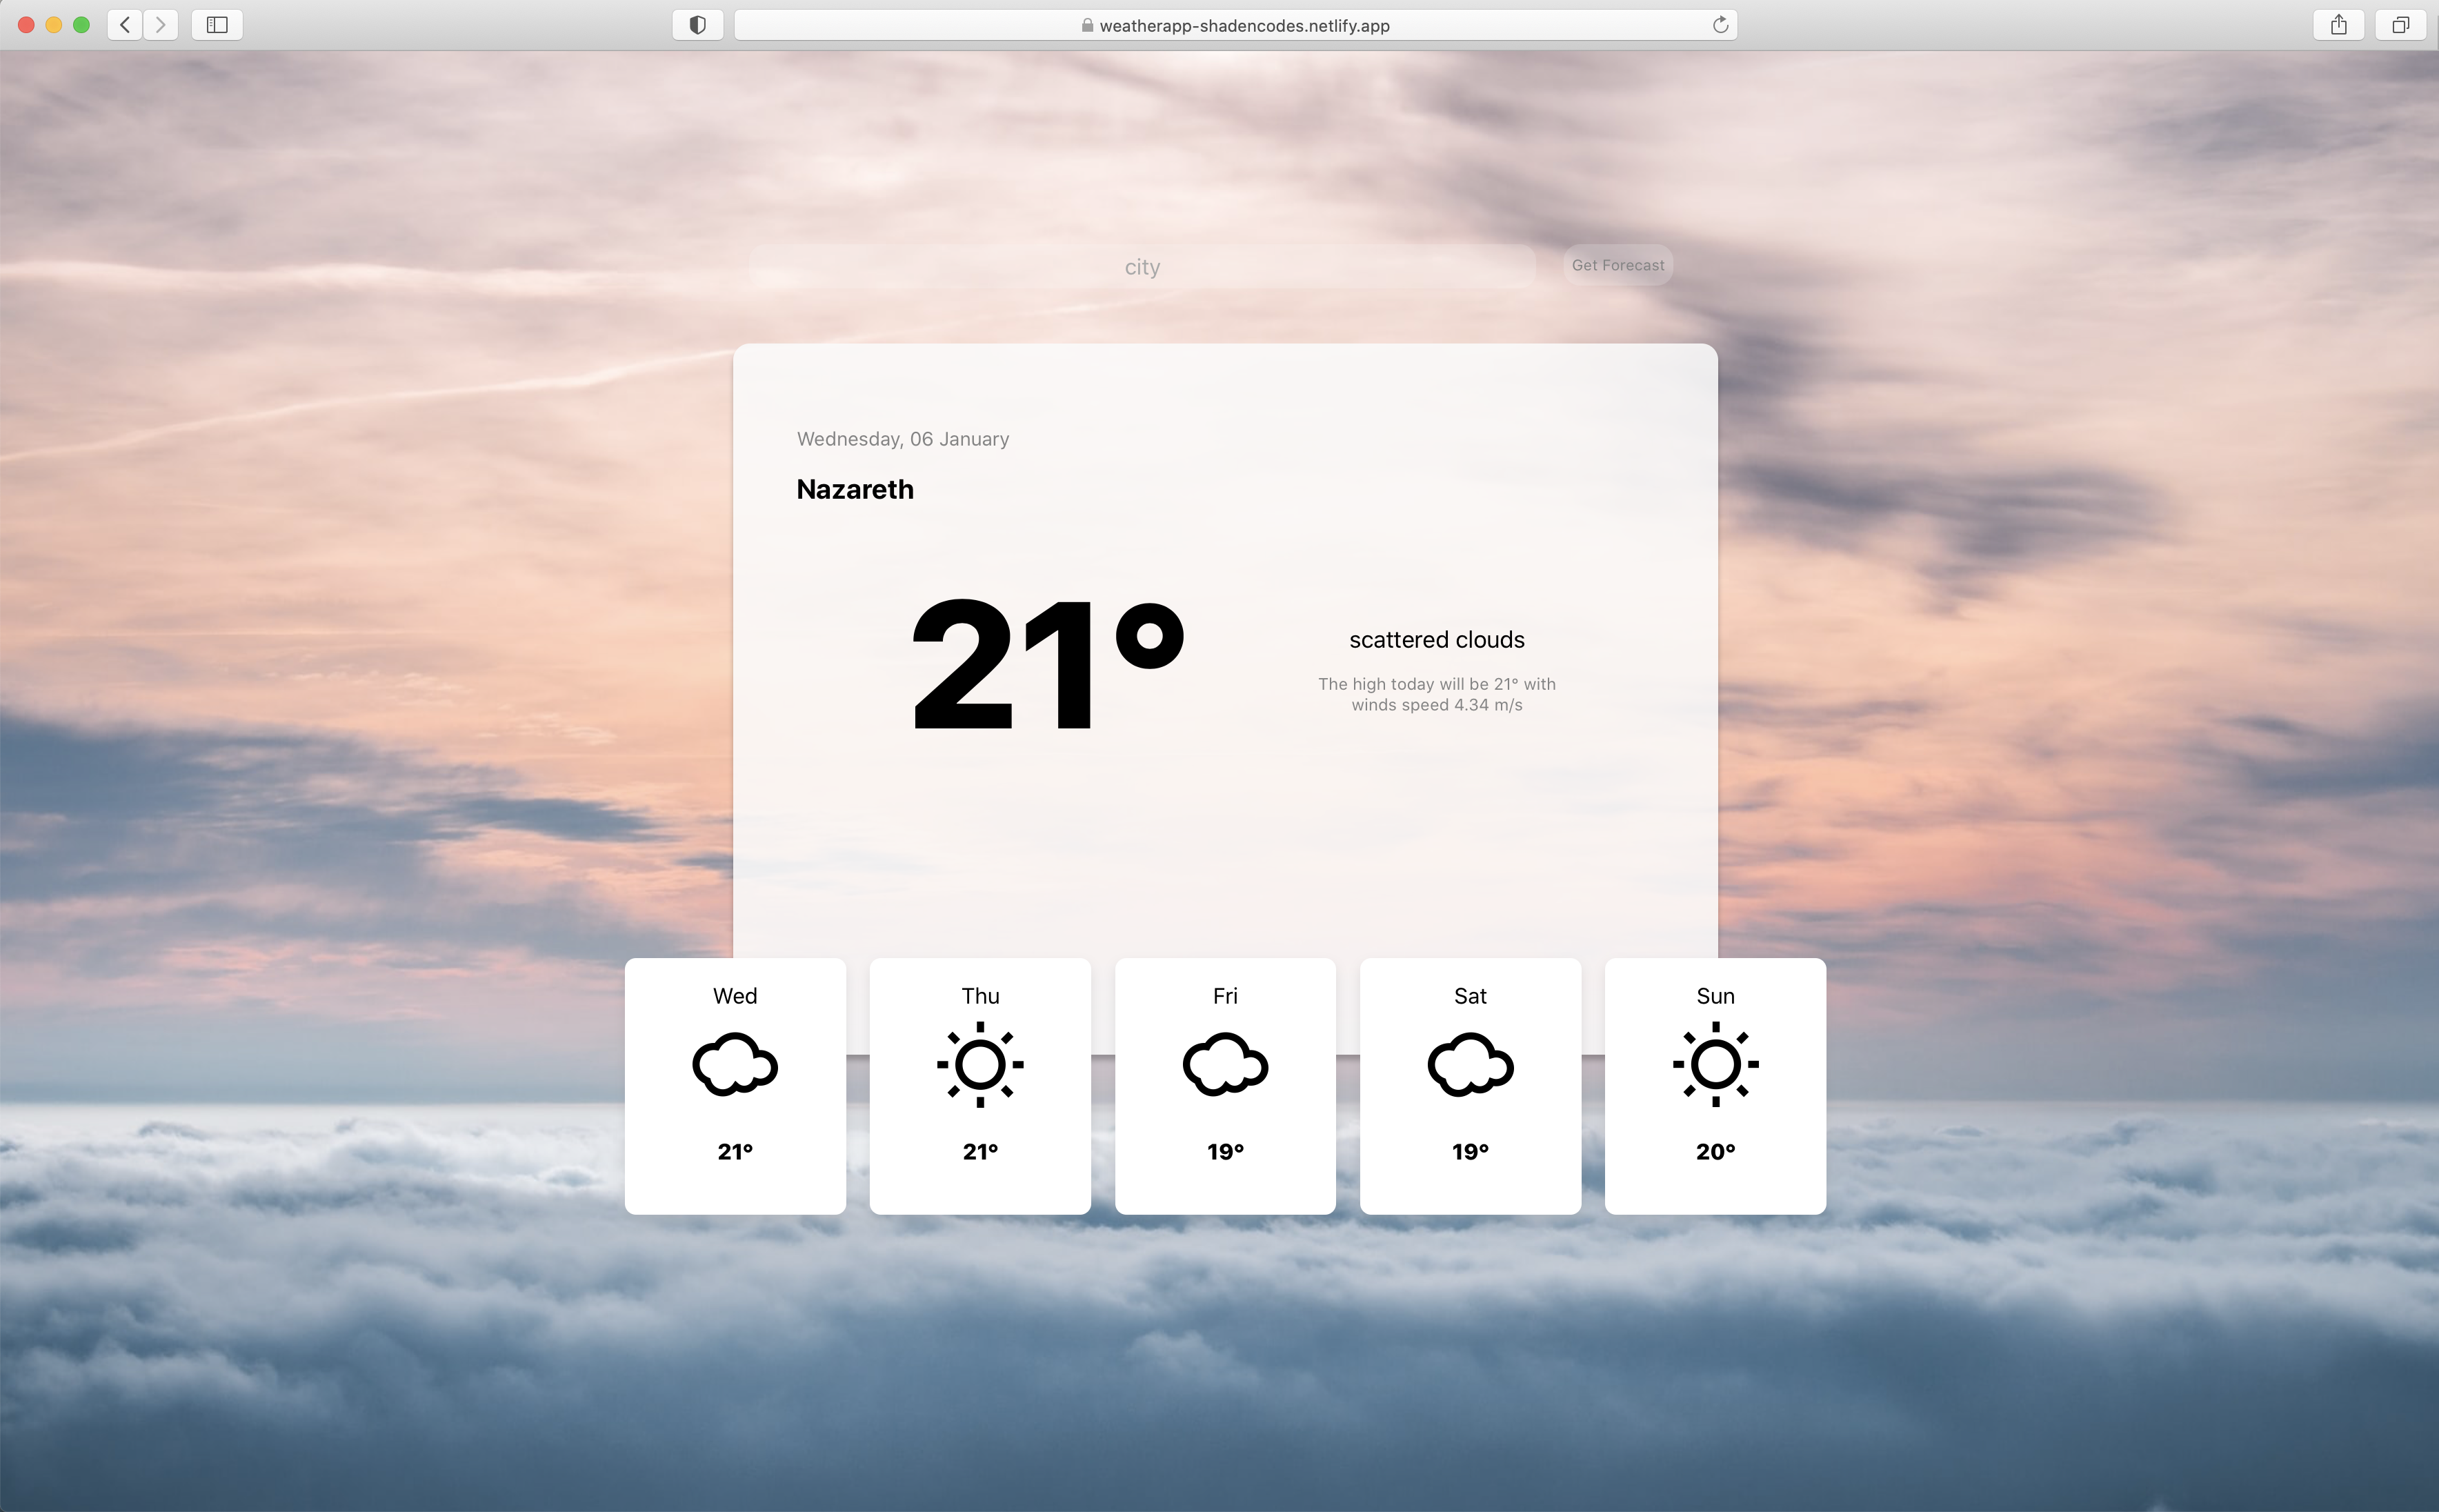
Task: Show the tab overview icon
Action: [2400, 25]
